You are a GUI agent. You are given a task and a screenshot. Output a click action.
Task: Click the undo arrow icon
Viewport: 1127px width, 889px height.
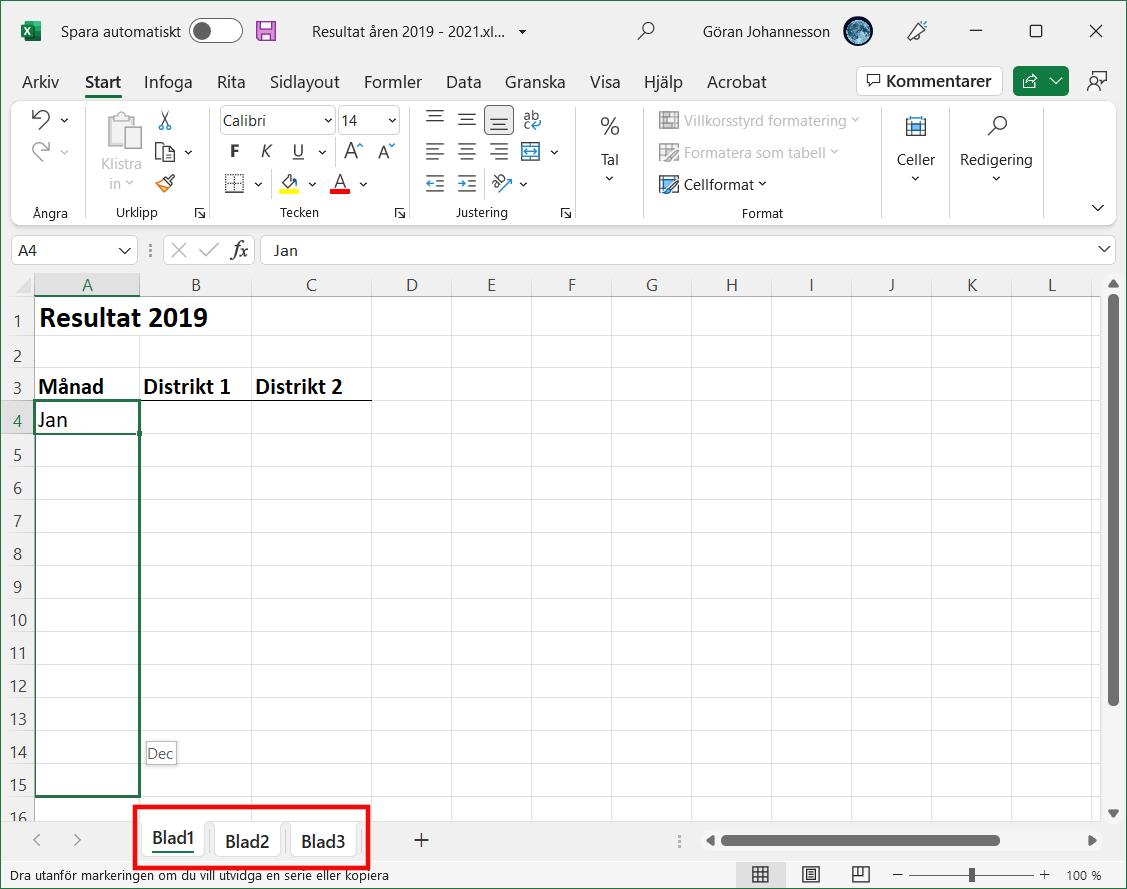coord(41,120)
